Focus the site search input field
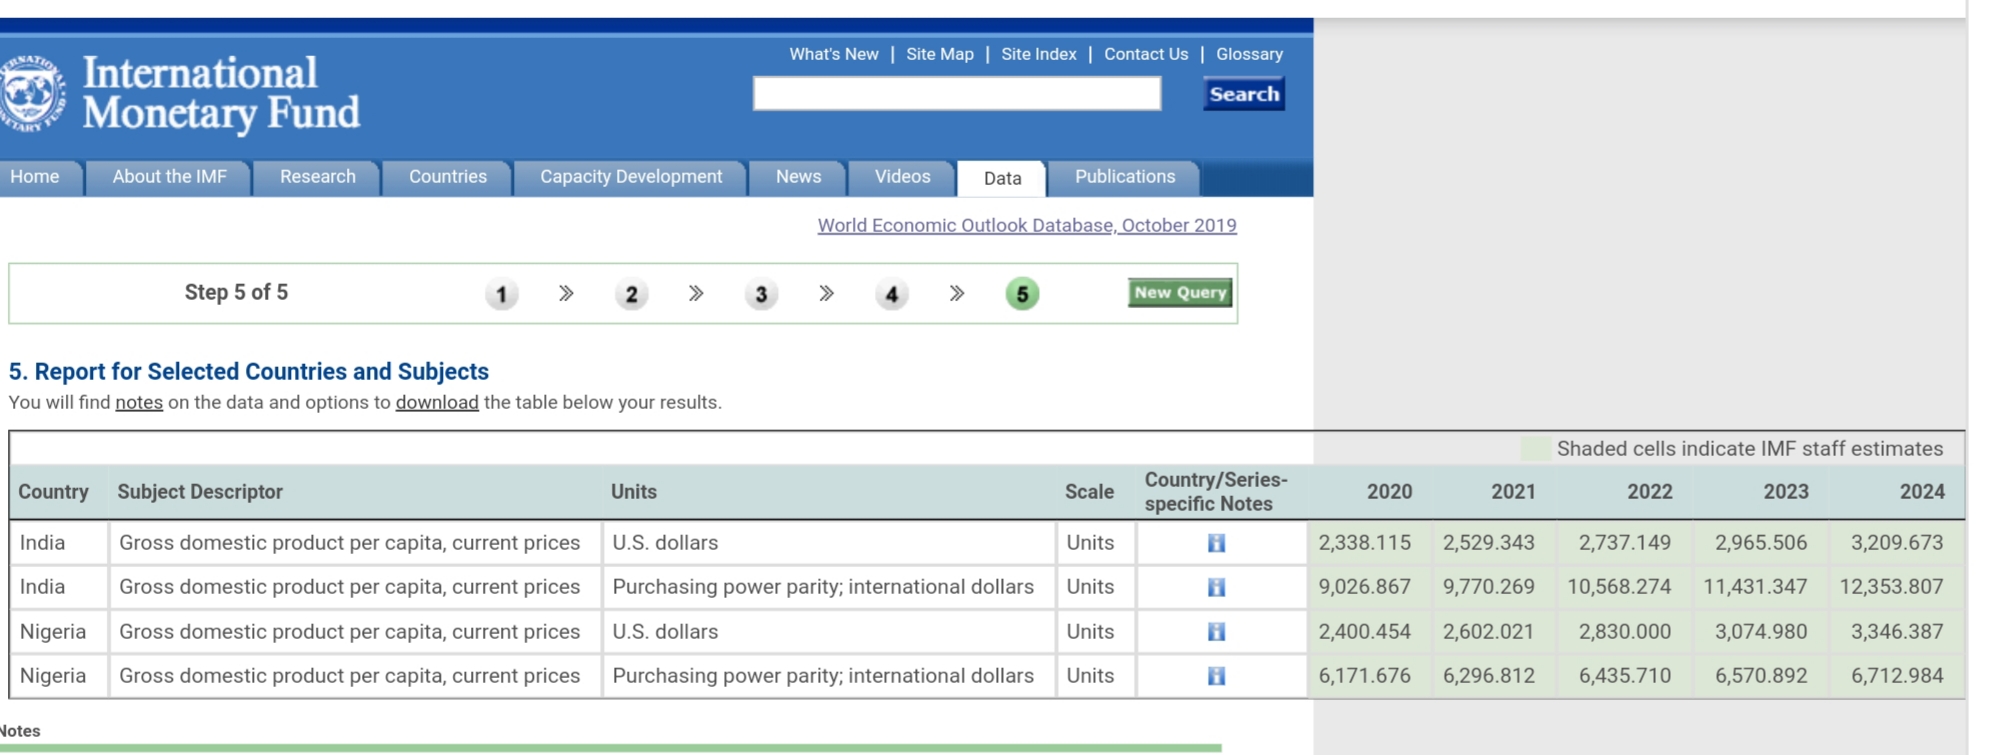The image size is (1997, 755). point(957,94)
